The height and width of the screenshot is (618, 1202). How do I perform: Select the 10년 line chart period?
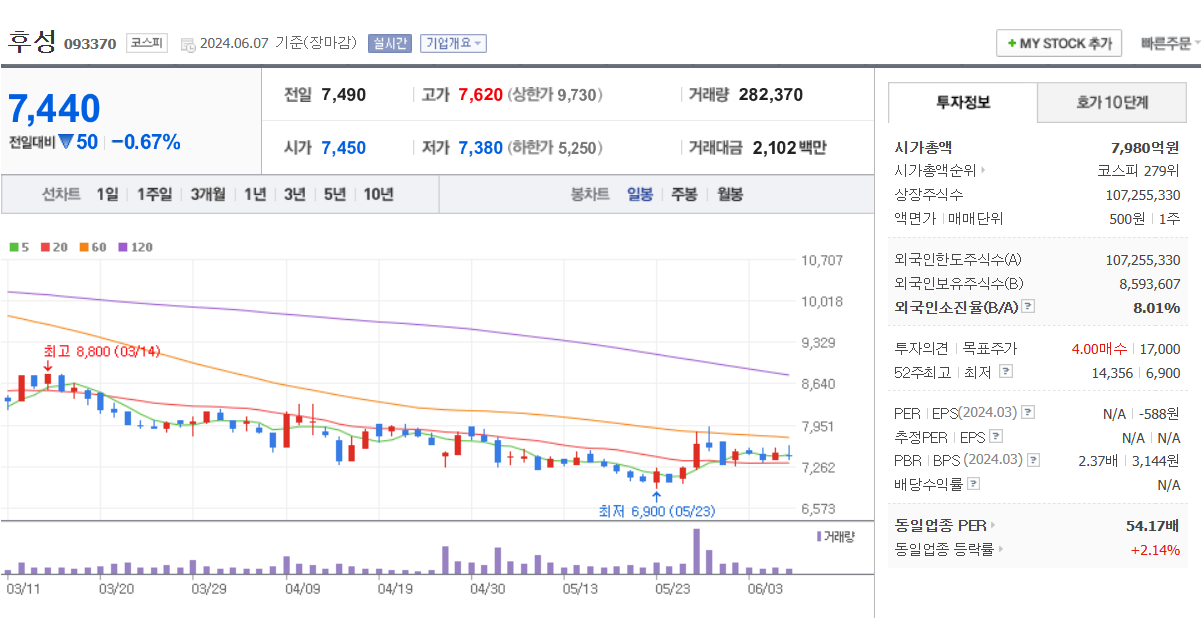pos(378,194)
